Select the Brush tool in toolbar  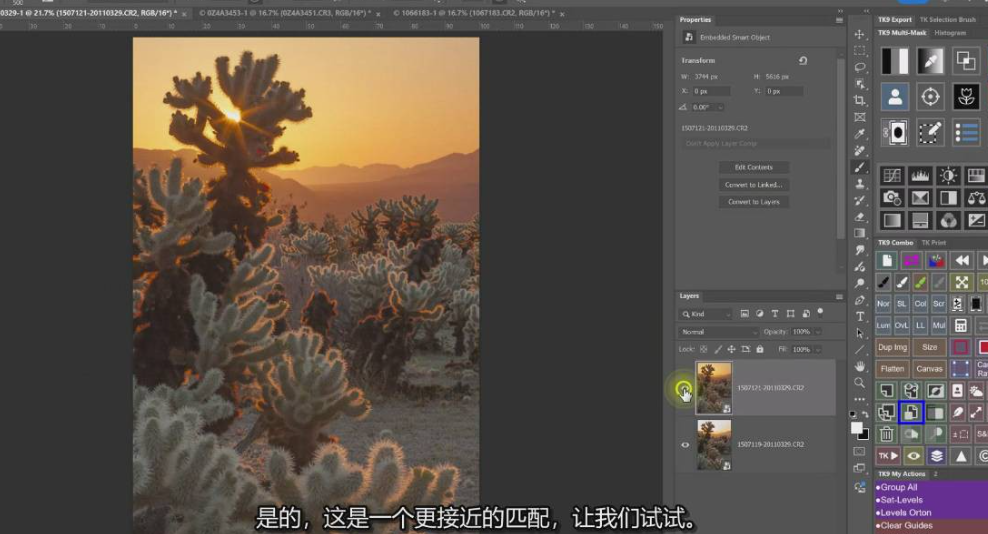coord(859,167)
